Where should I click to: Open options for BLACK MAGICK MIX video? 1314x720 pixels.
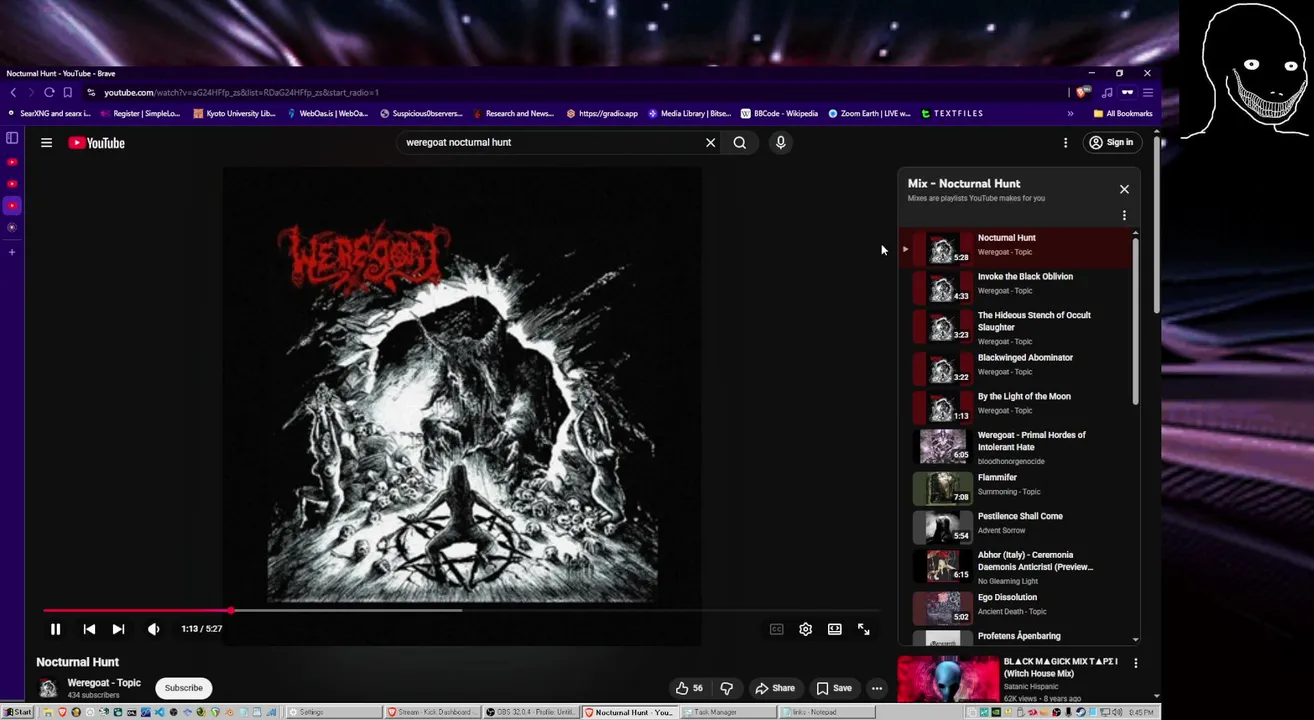coord(1135,663)
